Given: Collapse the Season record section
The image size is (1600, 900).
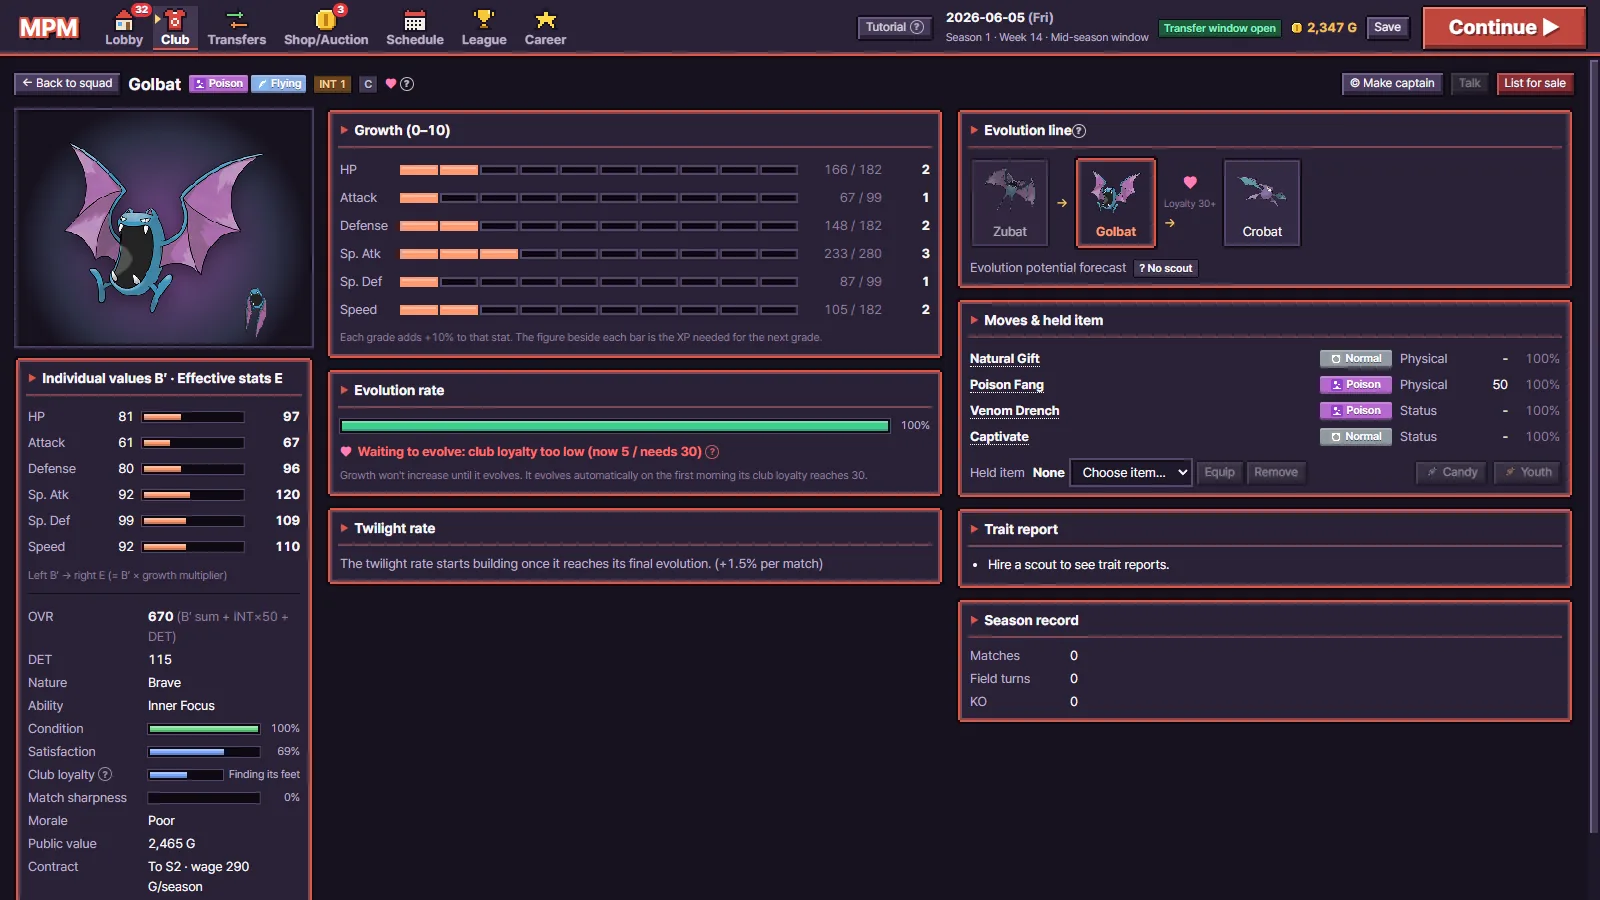Looking at the screenshot, I should 974,620.
